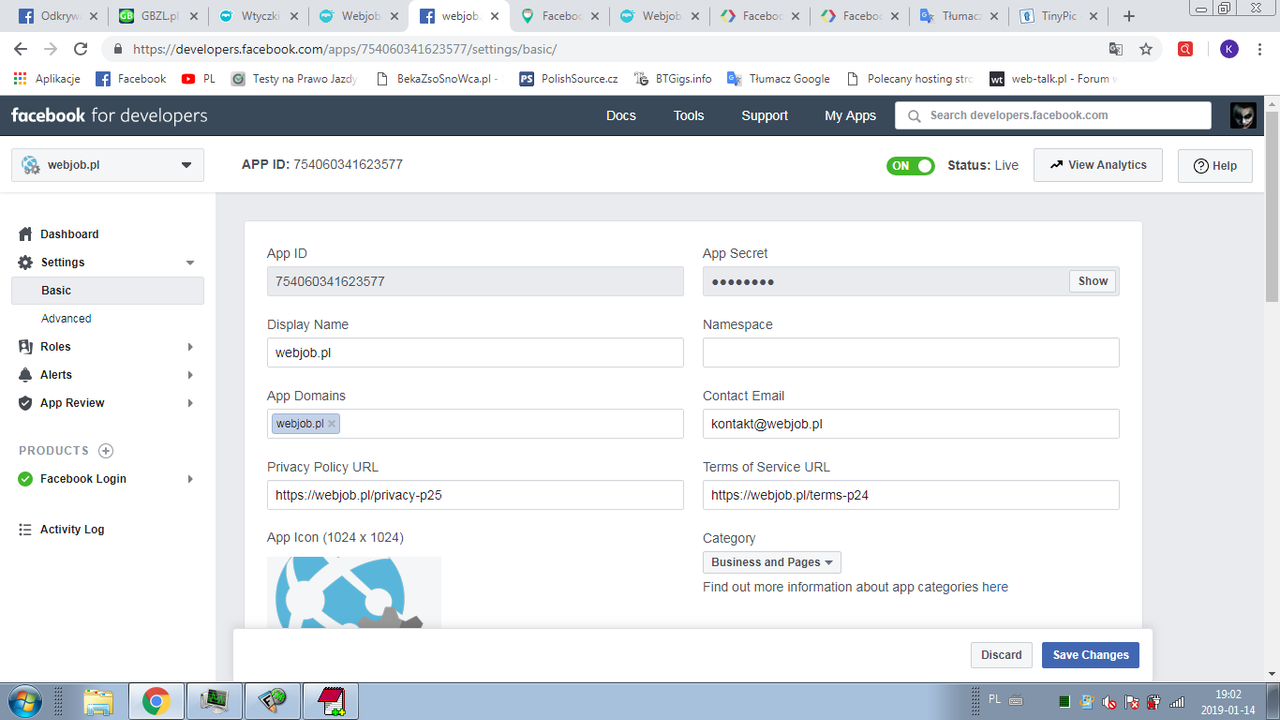Click the Help button

(x=1215, y=166)
